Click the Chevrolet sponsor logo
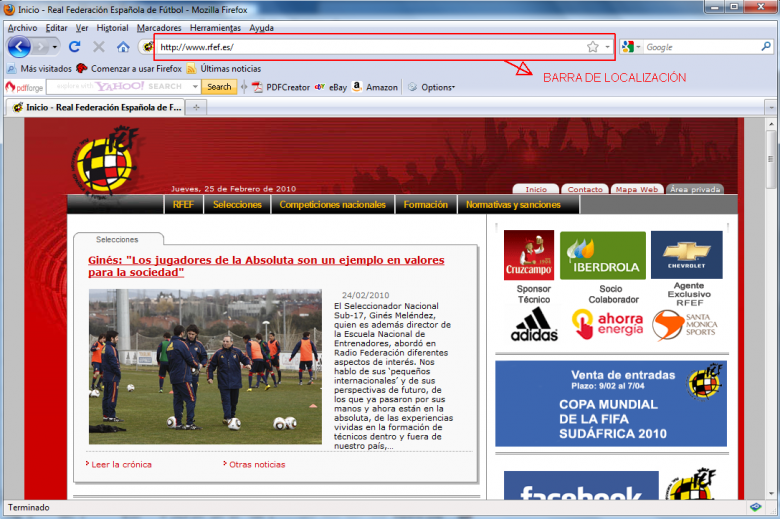The height and width of the screenshot is (519, 780). 686,255
